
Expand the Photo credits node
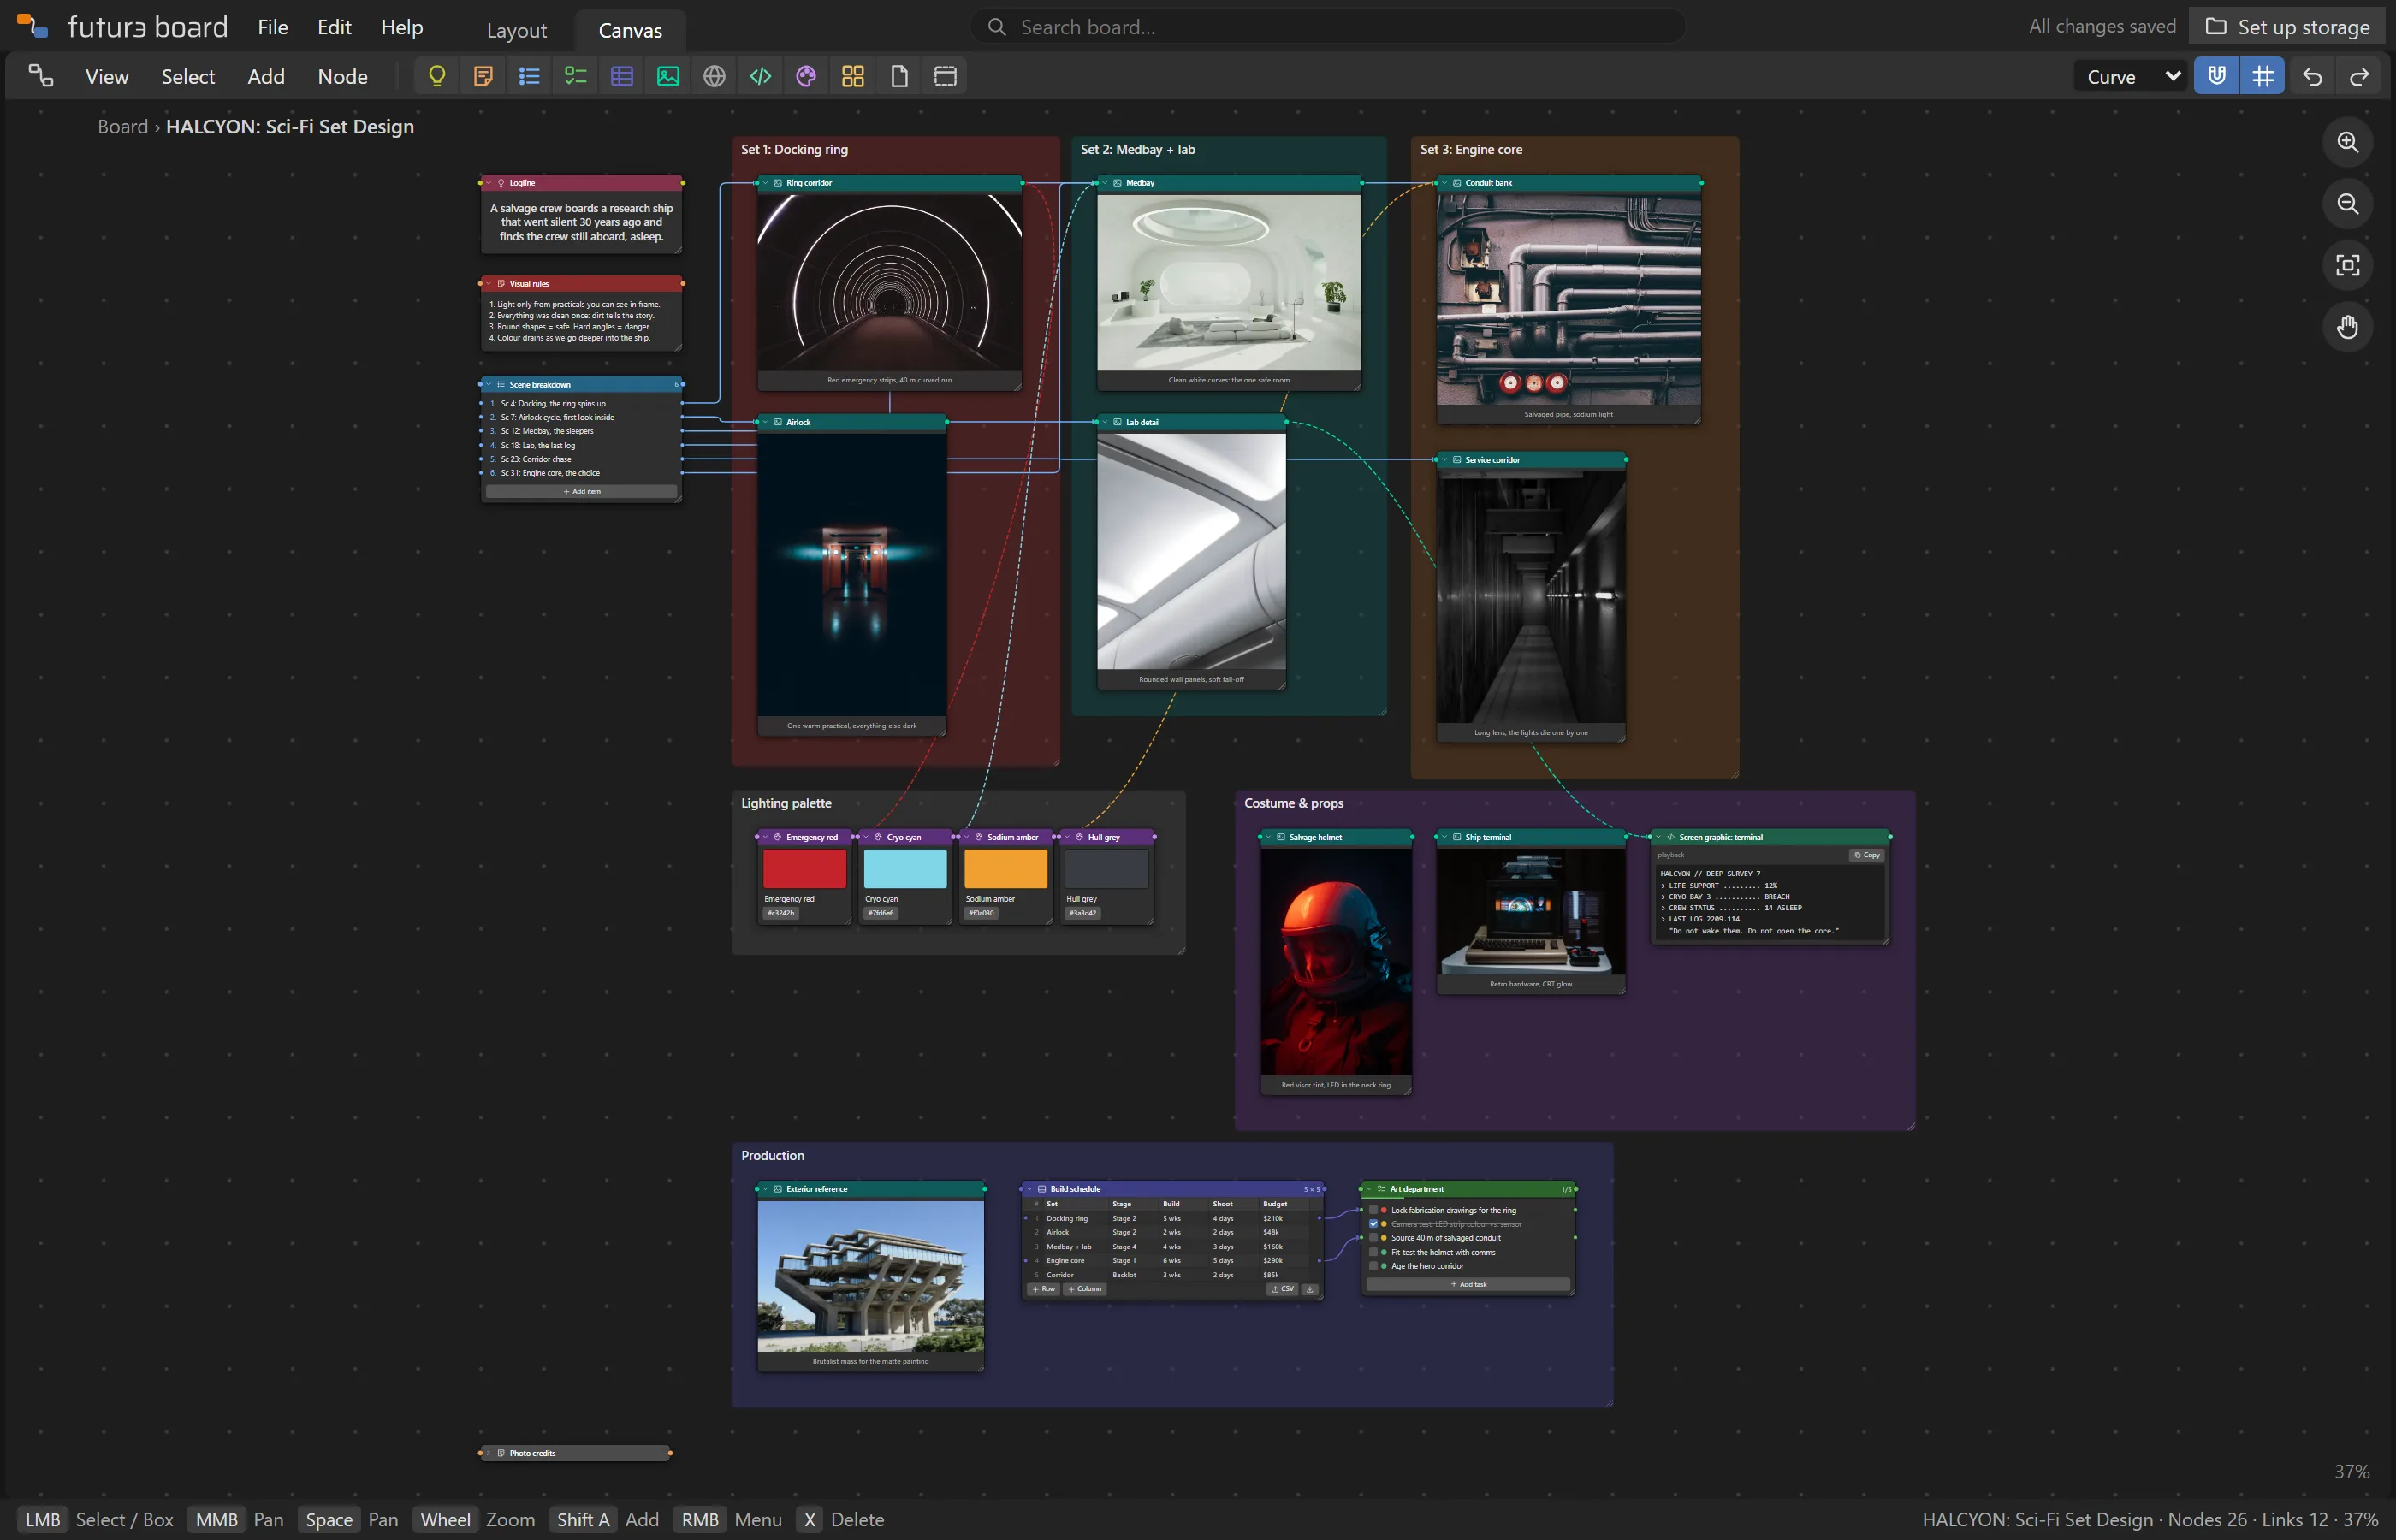pos(489,1453)
